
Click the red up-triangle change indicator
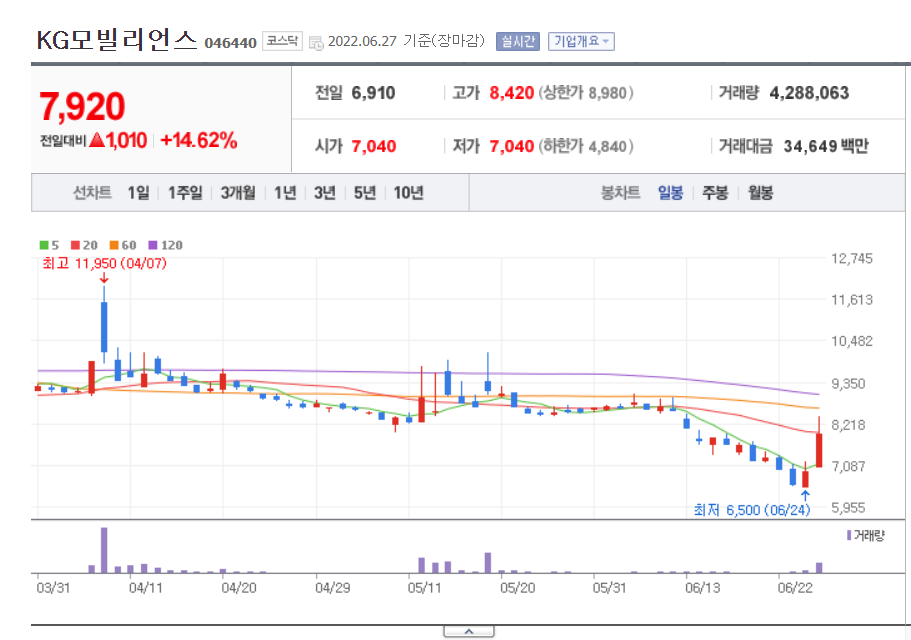coord(96,140)
